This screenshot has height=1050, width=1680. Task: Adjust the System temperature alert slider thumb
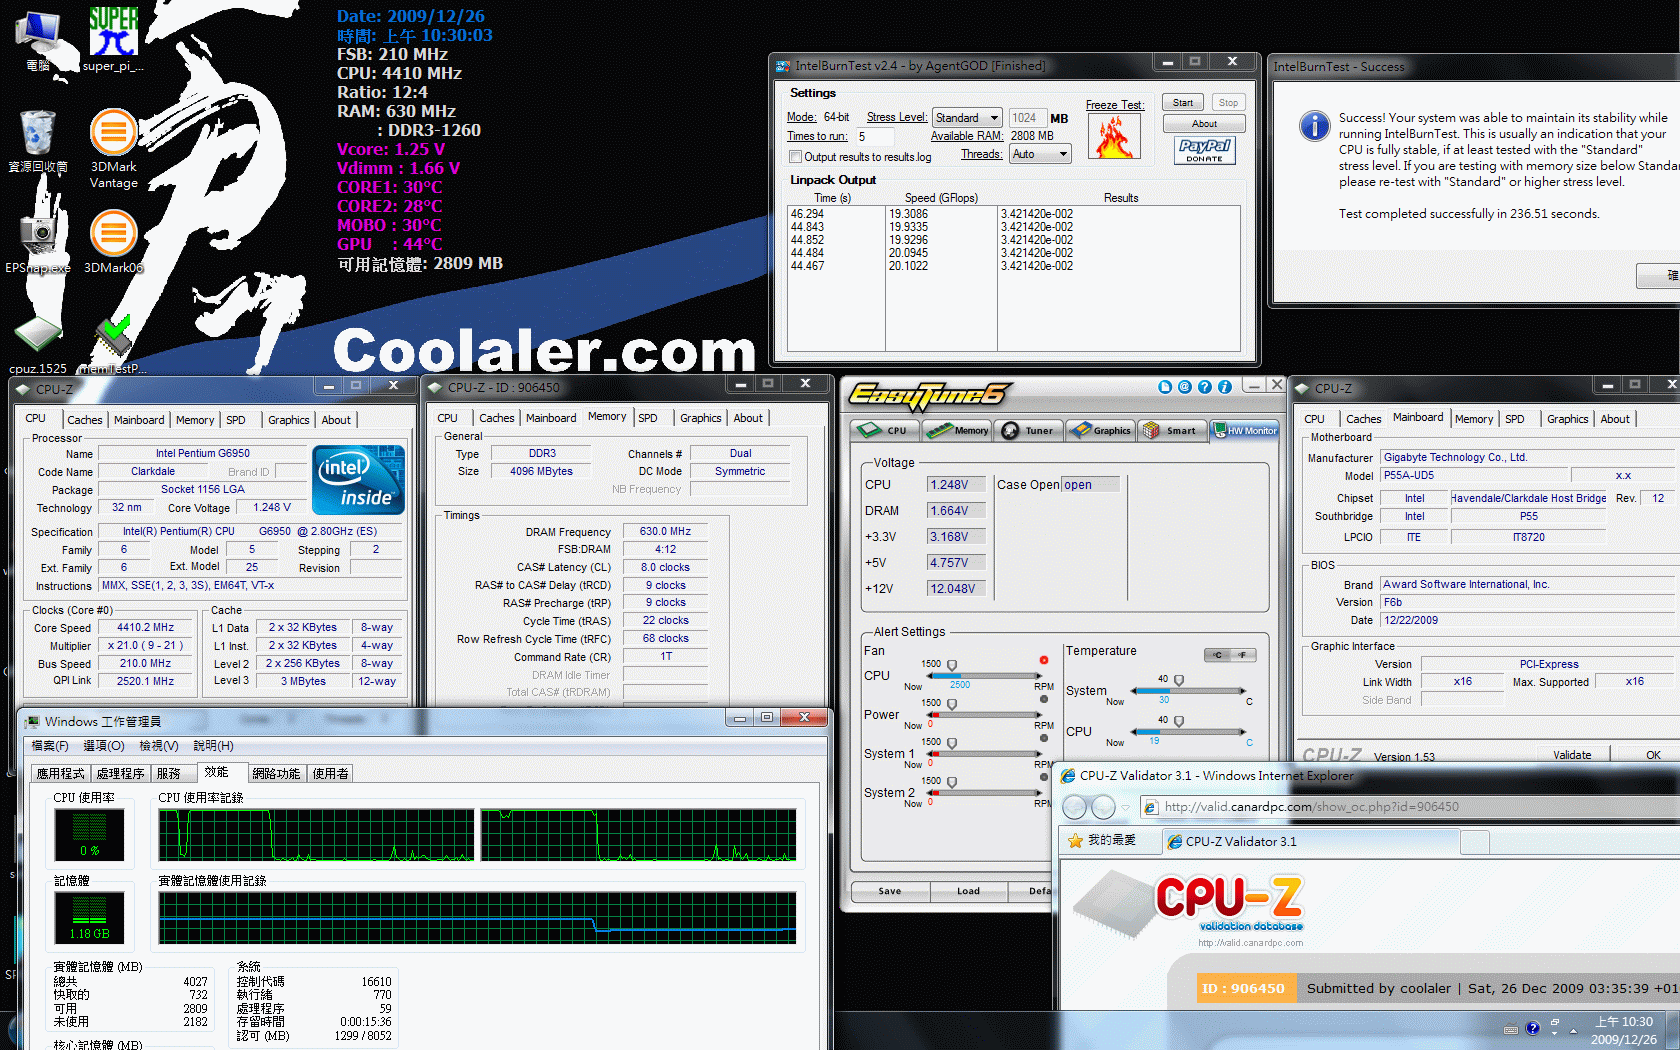pyautogui.click(x=1179, y=680)
